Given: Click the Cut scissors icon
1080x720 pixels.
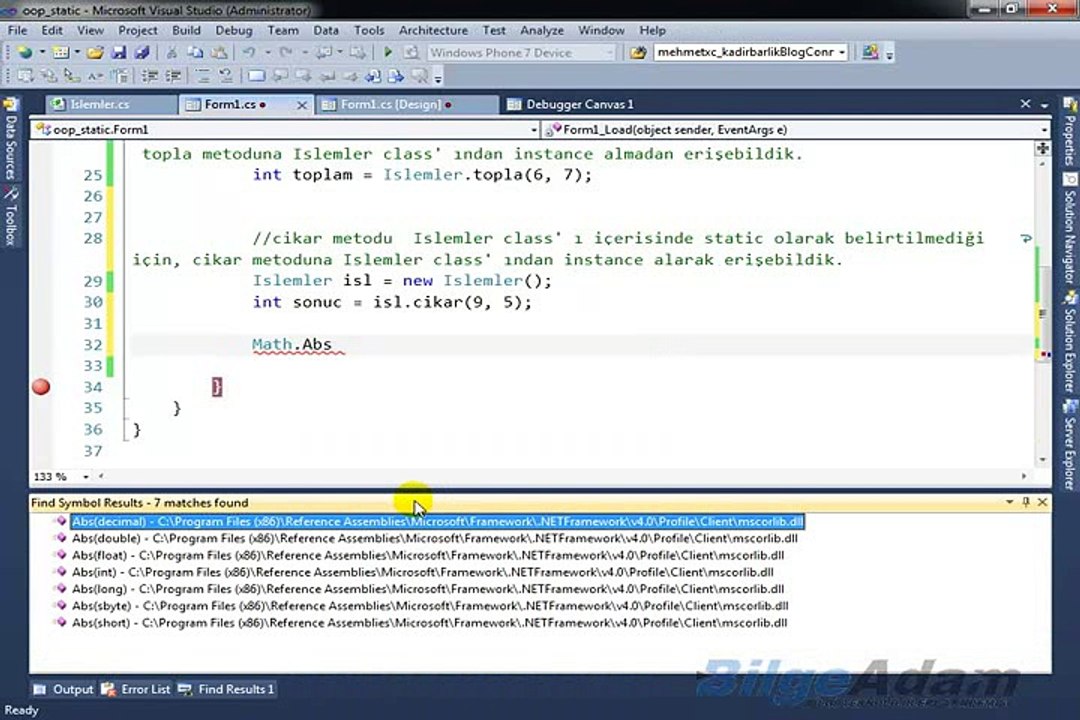Looking at the screenshot, I should (x=172, y=52).
